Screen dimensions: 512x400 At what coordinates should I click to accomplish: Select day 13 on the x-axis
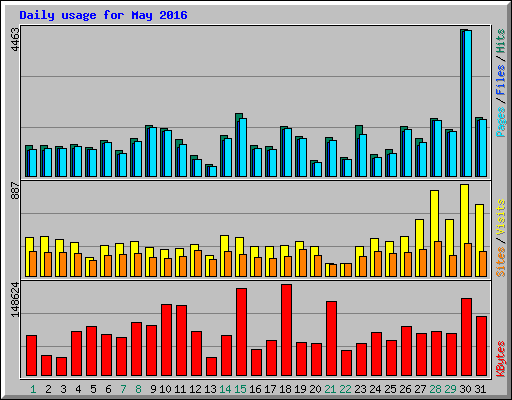click(x=210, y=389)
